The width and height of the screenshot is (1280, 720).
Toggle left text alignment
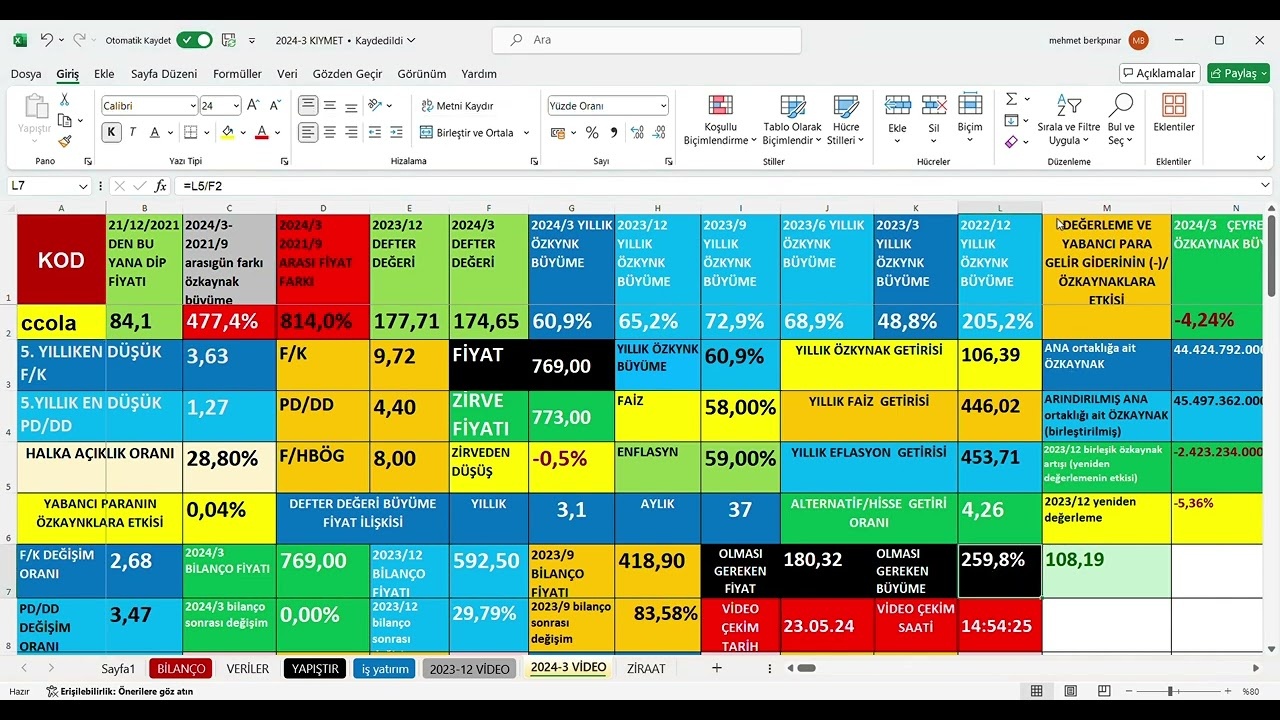308,132
